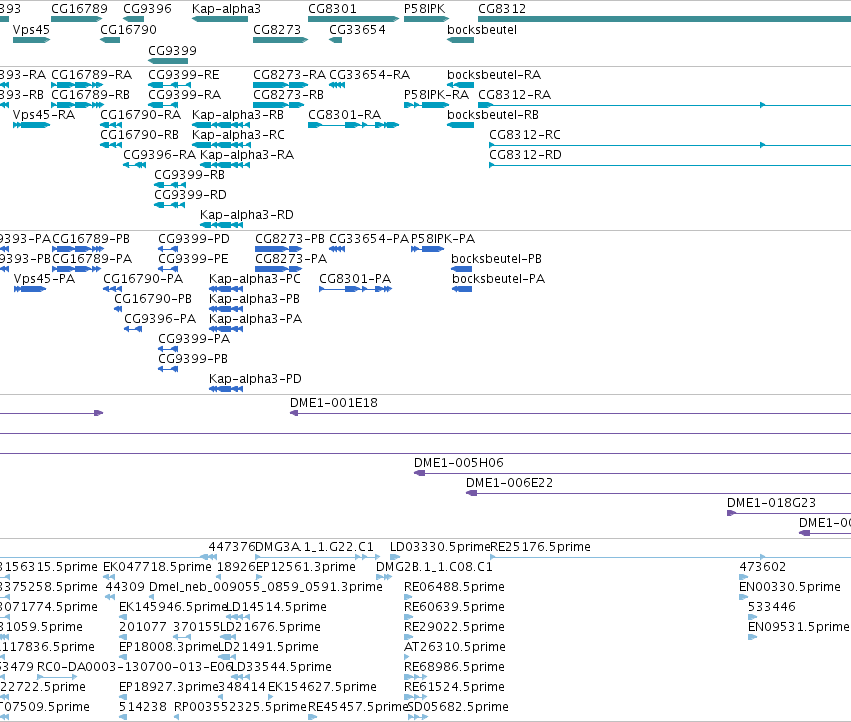Select EST EN00330.5prime
This screenshot has width=851, height=722.
coord(744,597)
